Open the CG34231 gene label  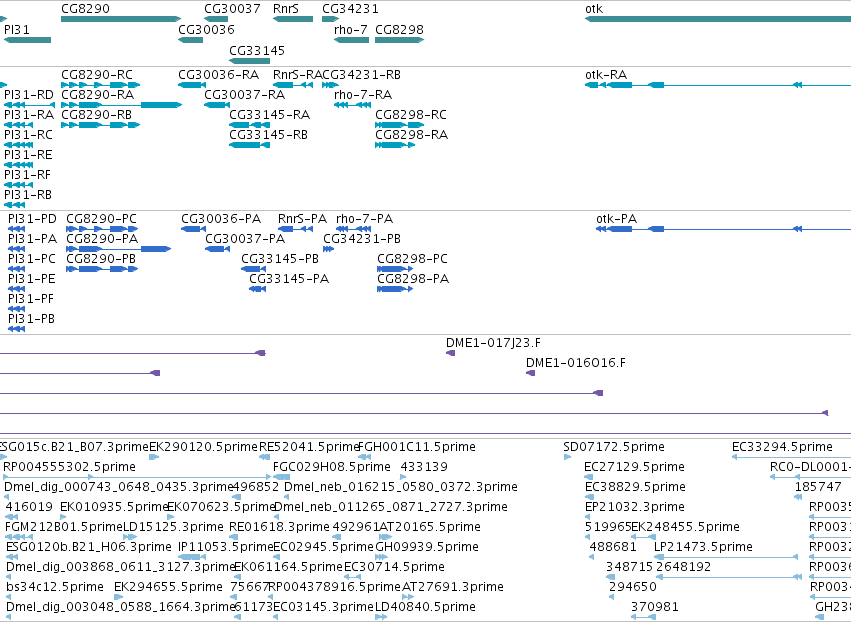point(350,9)
